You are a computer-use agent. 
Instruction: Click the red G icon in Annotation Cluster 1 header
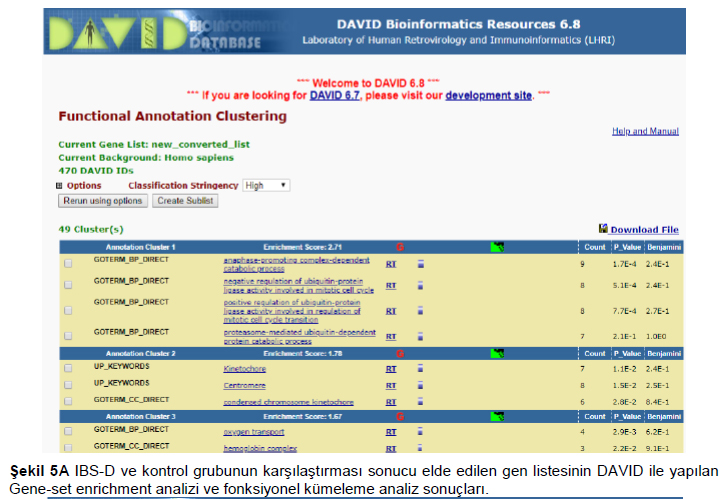(400, 247)
